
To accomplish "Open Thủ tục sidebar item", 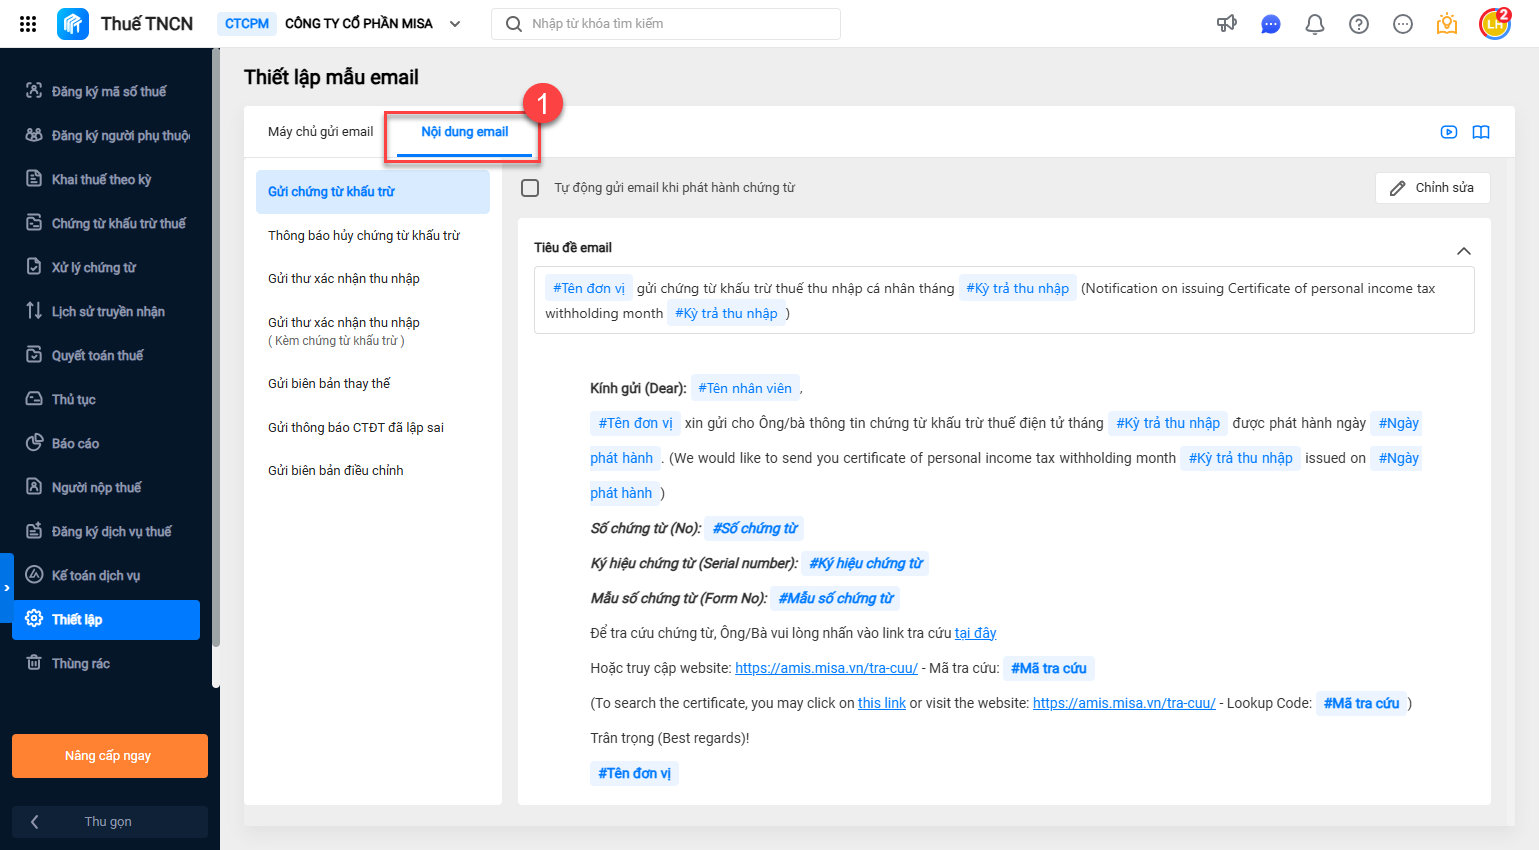I will [x=106, y=399].
